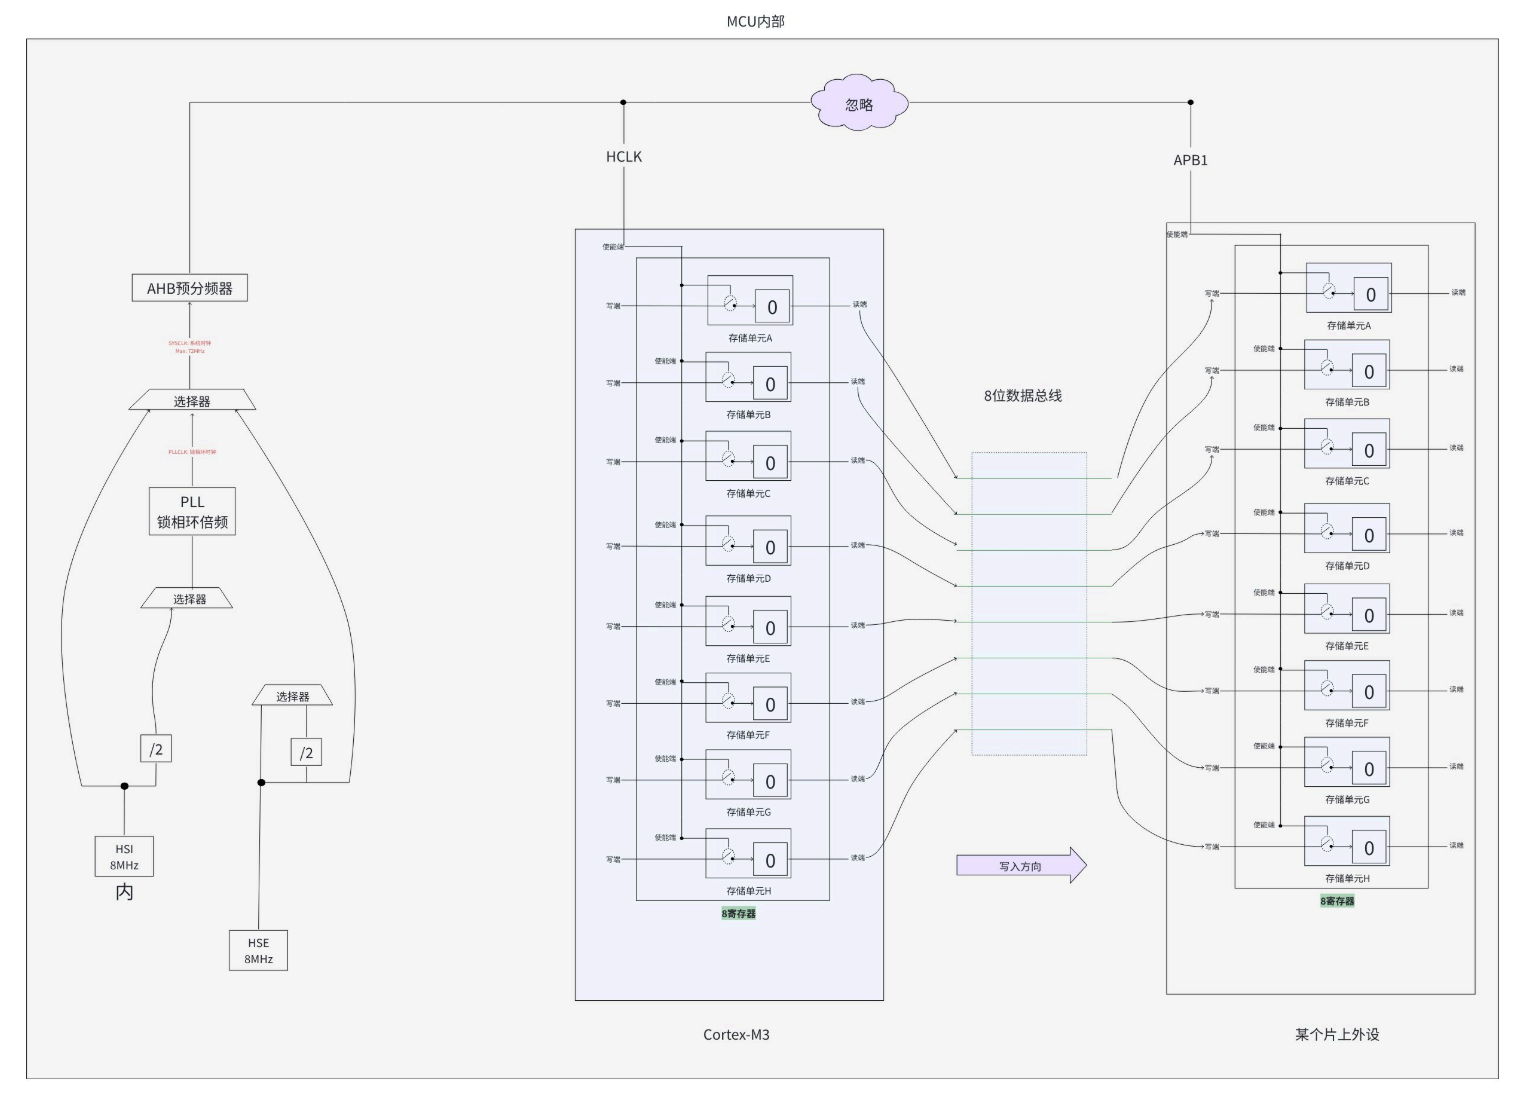Click the 0 value box in peripheral 存储单元E
This screenshot has height=1104, width=1532.
pos(1368,615)
